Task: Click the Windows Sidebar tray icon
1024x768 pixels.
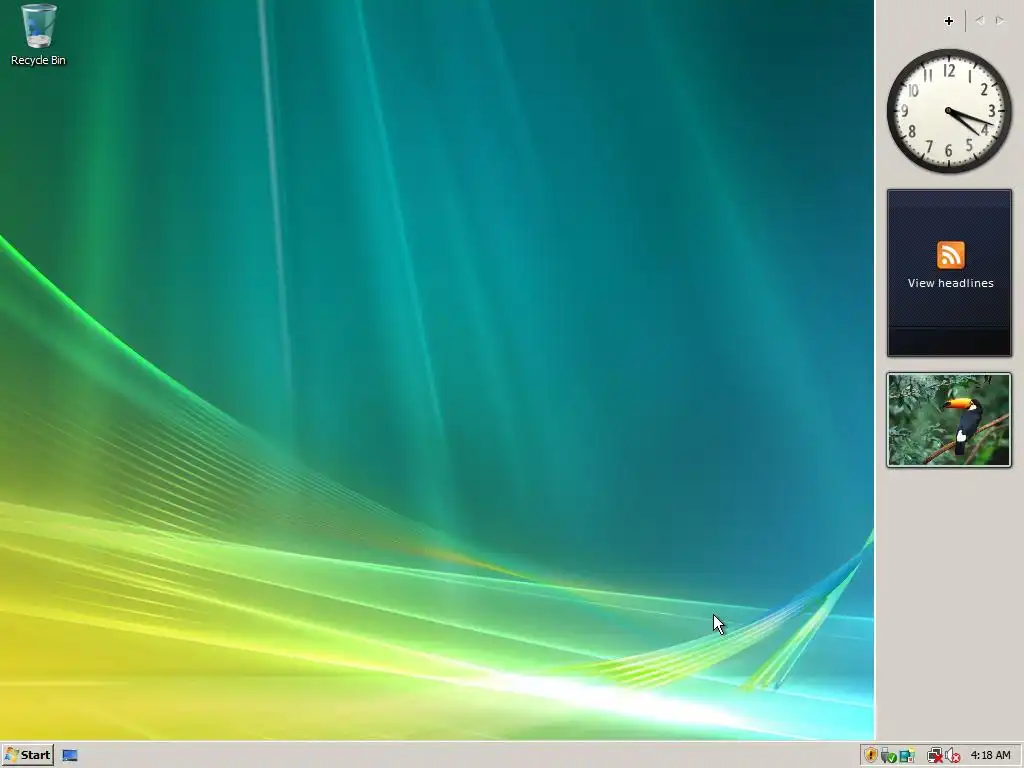Action: [x=907, y=756]
